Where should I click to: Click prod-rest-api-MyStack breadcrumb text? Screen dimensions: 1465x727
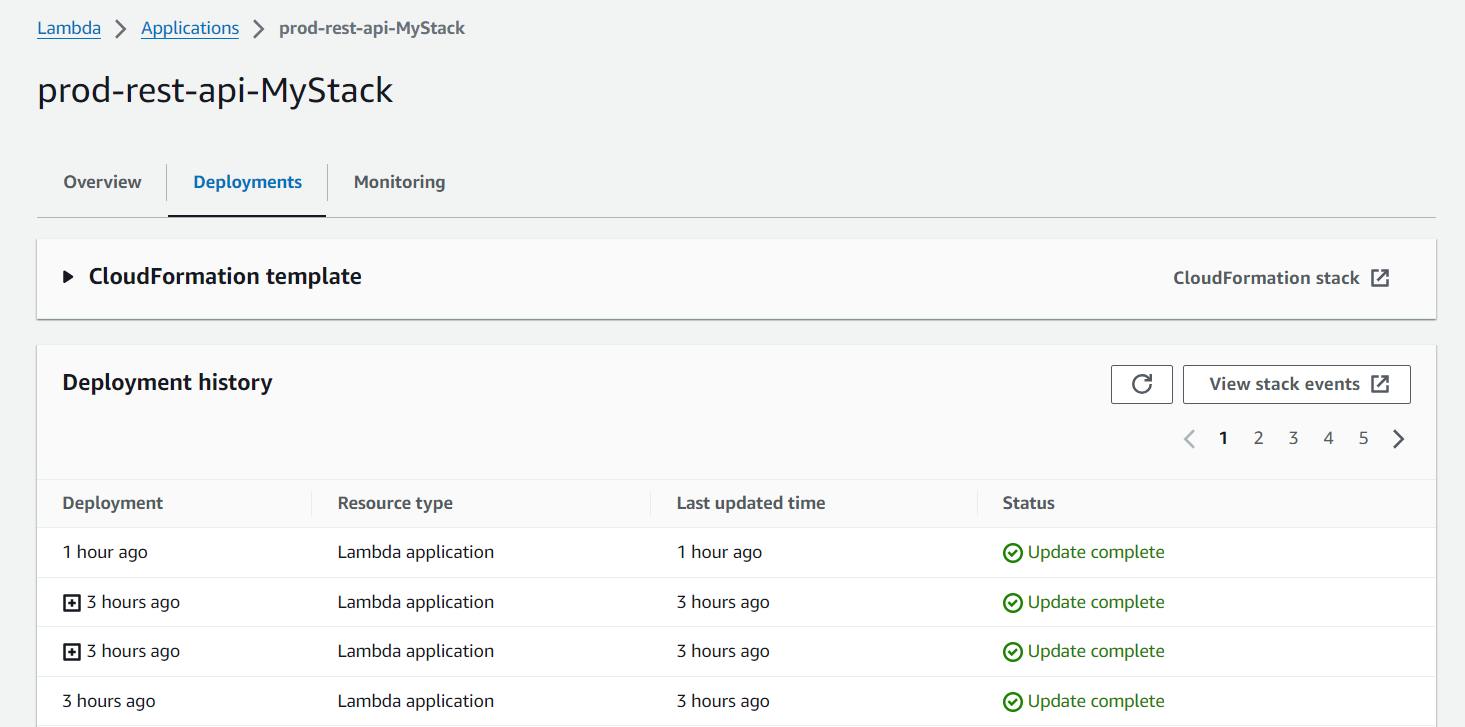click(x=372, y=28)
